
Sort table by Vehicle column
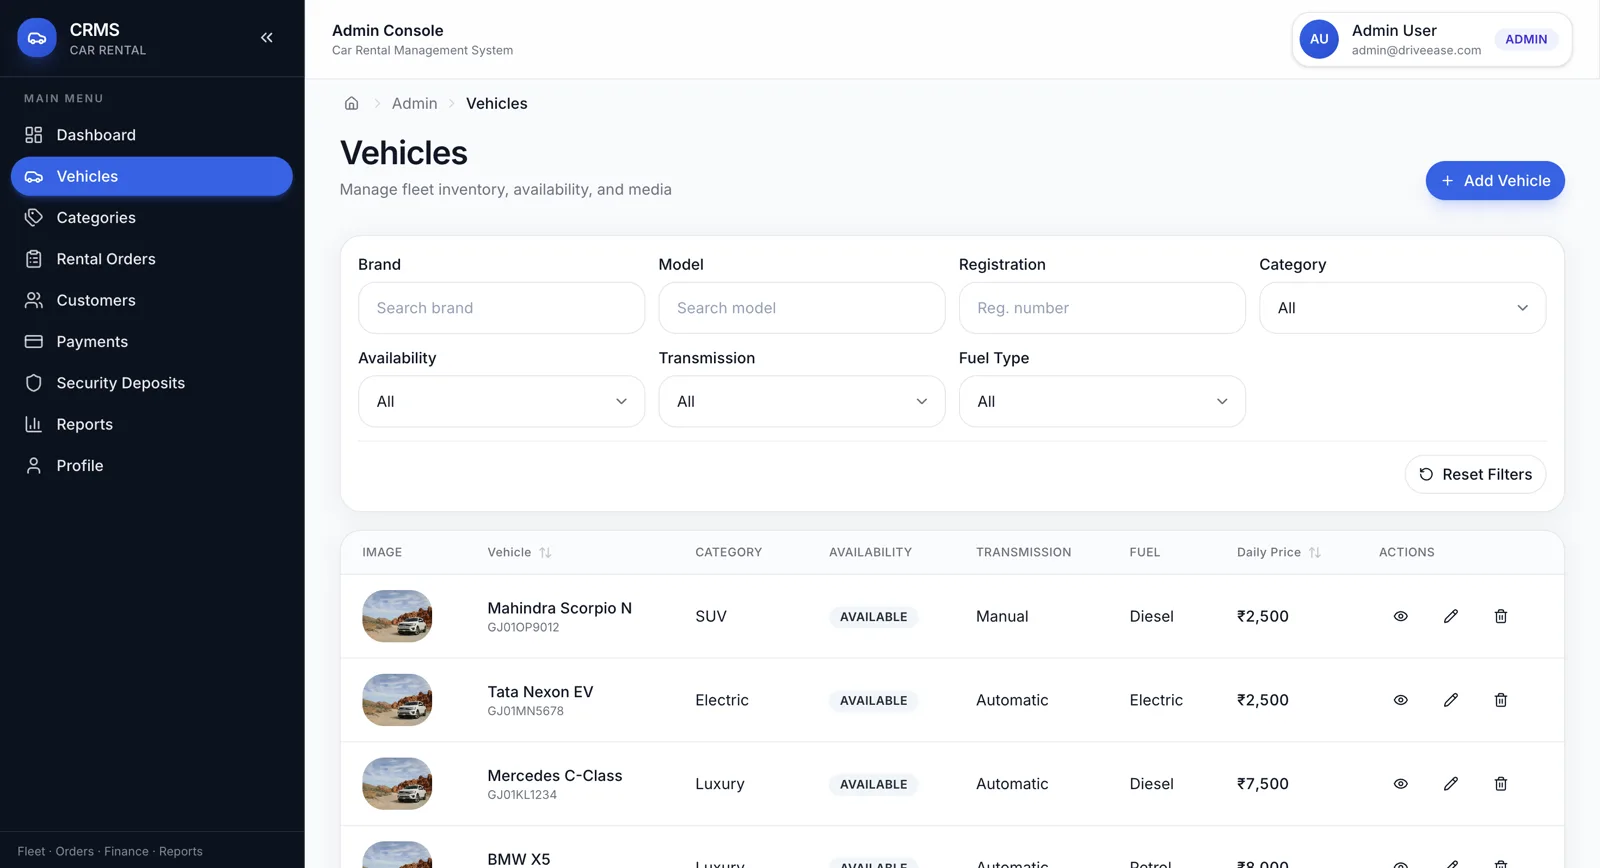[x=519, y=552]
